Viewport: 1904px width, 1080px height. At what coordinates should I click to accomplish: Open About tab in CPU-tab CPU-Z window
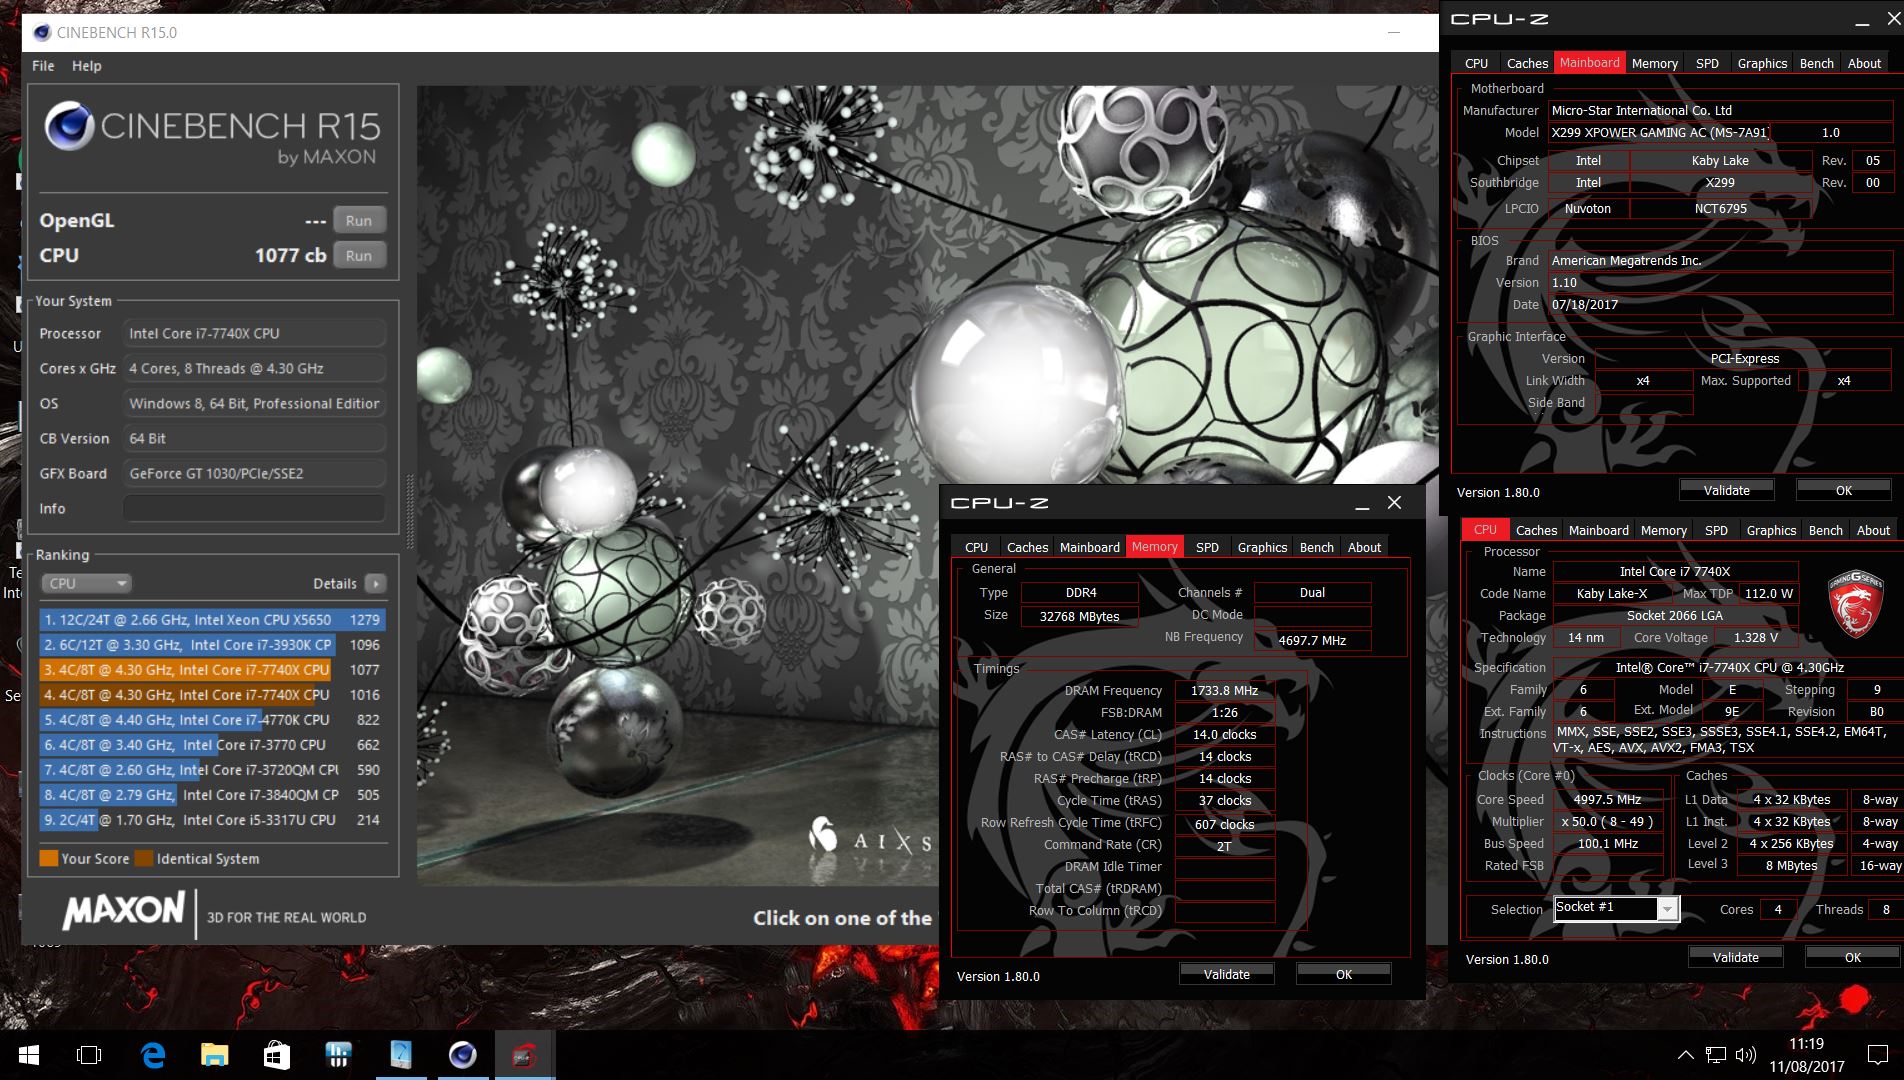[1873, 530]
